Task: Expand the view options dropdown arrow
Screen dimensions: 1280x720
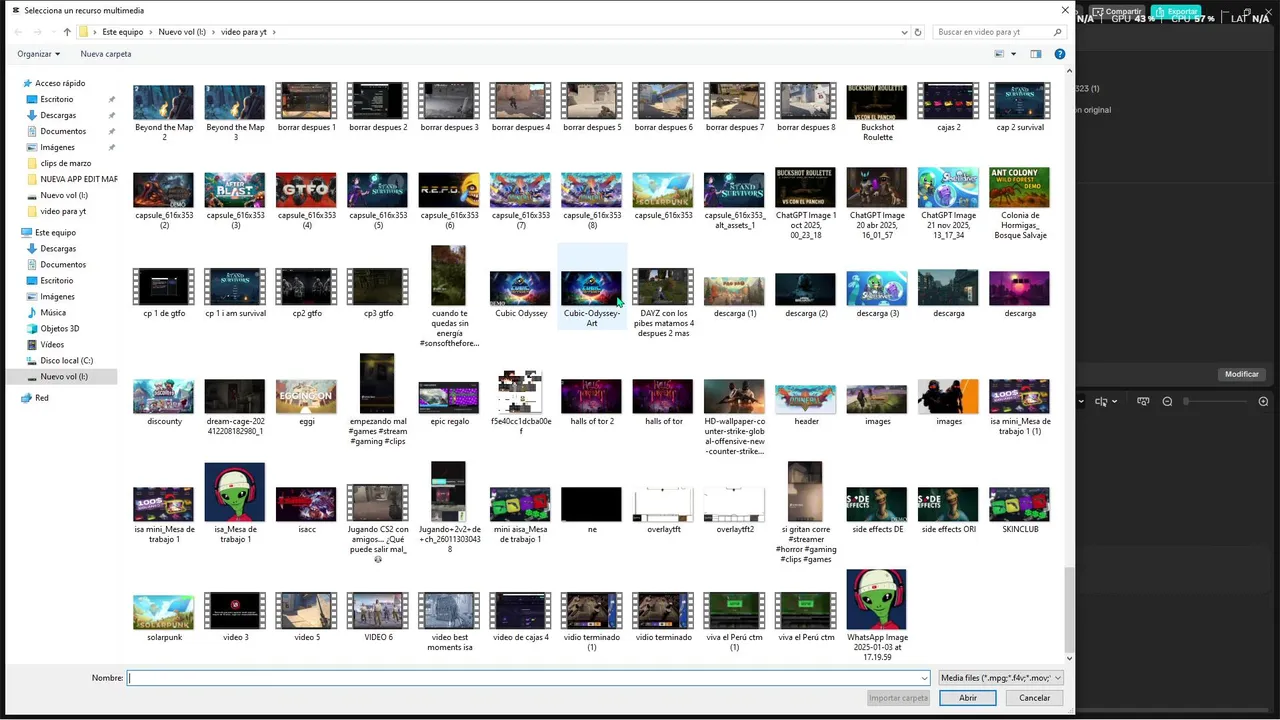Action: coord(1013,54)
